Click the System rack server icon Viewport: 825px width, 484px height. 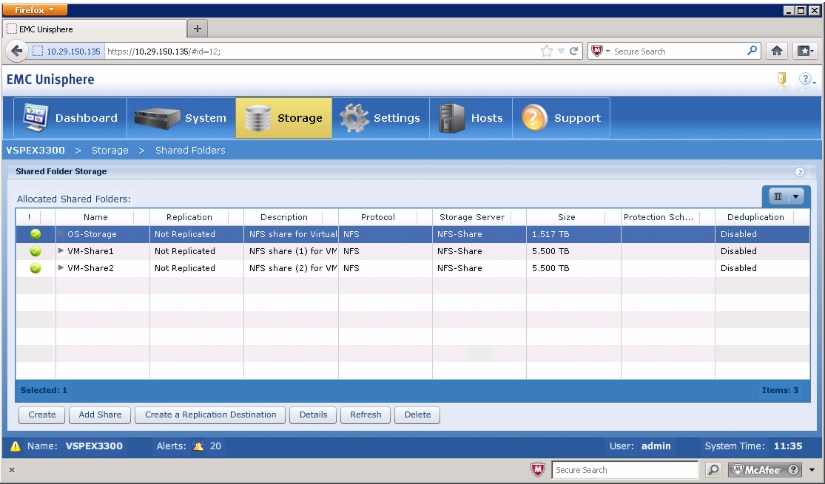(157, 118)
